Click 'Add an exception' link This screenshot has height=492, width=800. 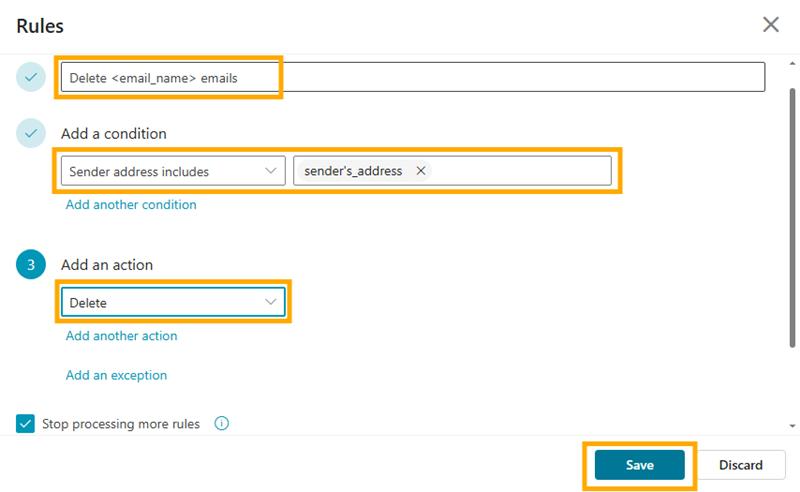click(116, 375)
